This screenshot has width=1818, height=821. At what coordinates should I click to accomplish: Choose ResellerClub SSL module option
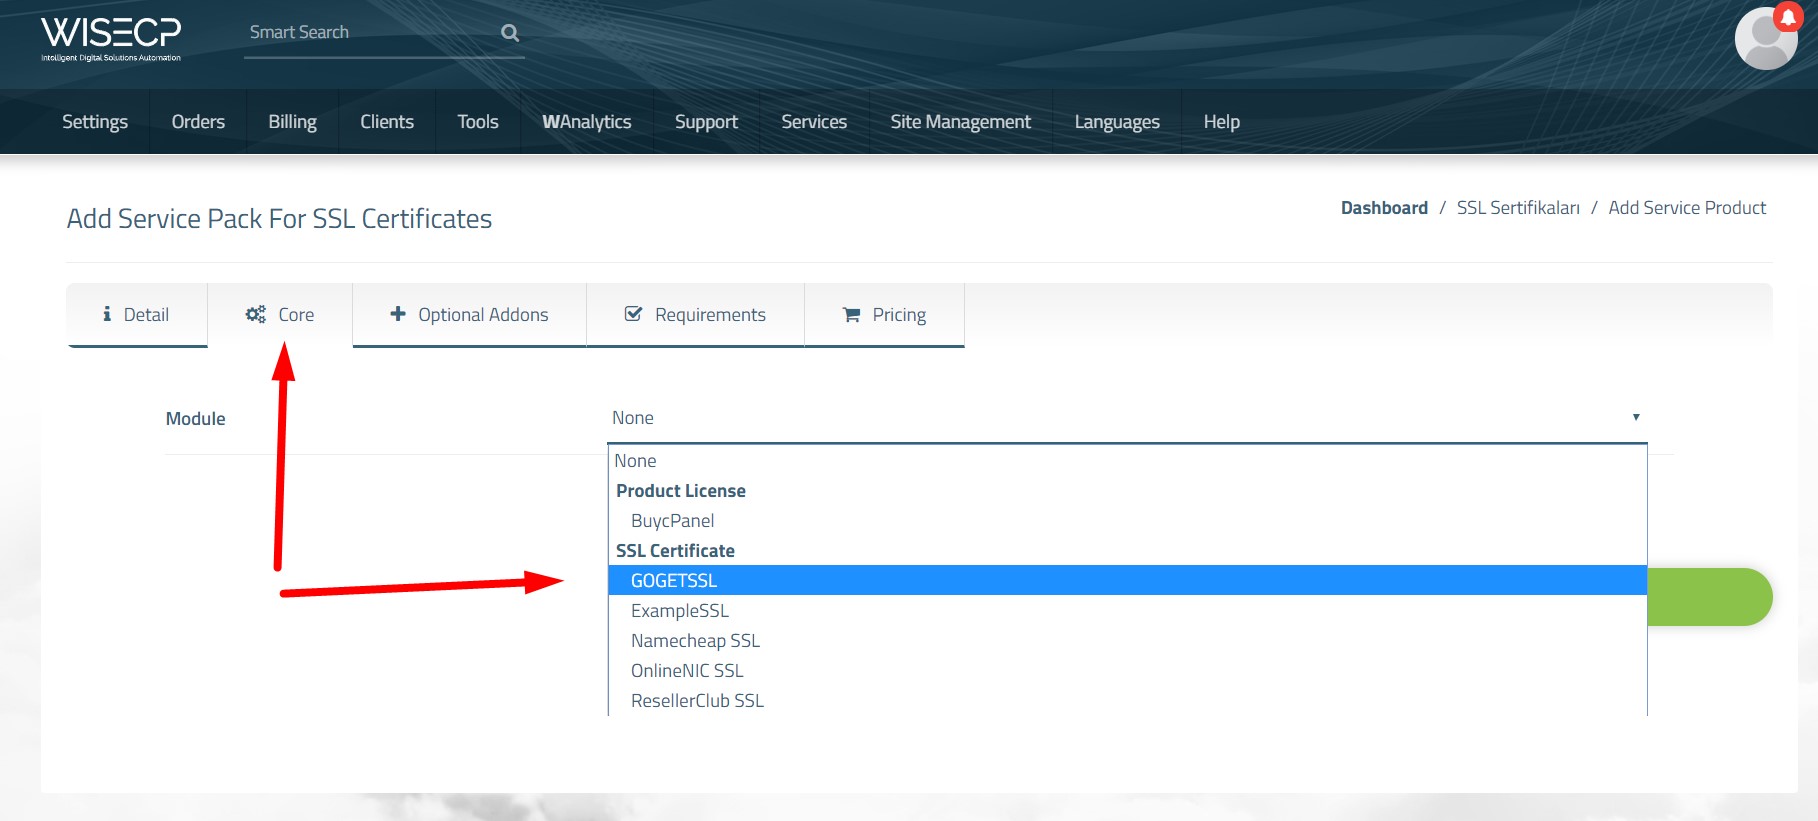pyautogui.click(x=1127, y=701)
